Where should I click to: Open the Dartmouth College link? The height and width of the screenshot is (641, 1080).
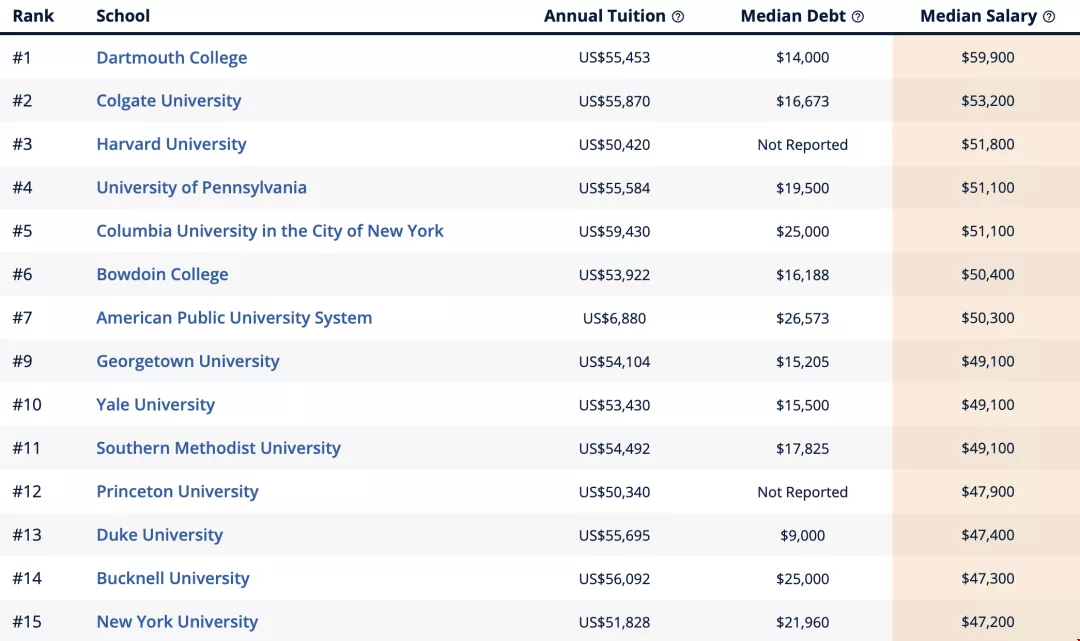(x=171, y=58)
